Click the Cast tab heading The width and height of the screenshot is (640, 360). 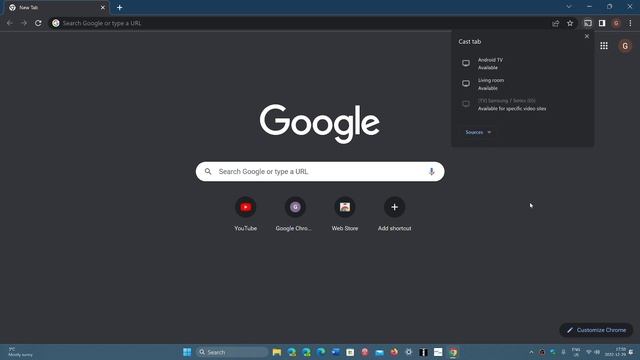point(469,42)
